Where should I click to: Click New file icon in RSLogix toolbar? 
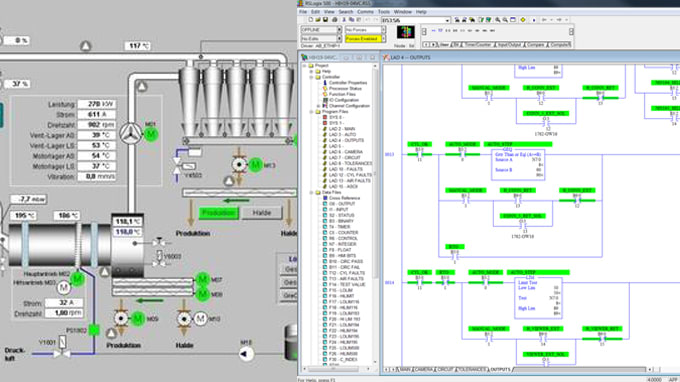311,20
